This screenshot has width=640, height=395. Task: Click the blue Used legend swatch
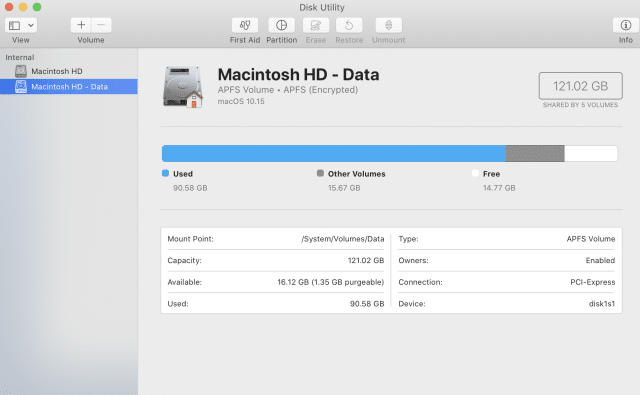[165, 173]
